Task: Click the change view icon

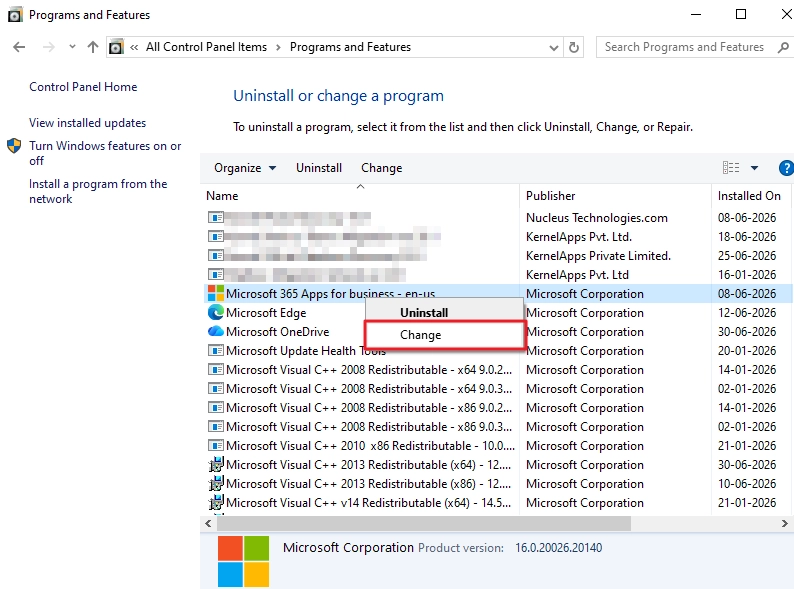Action: [731, 168]
